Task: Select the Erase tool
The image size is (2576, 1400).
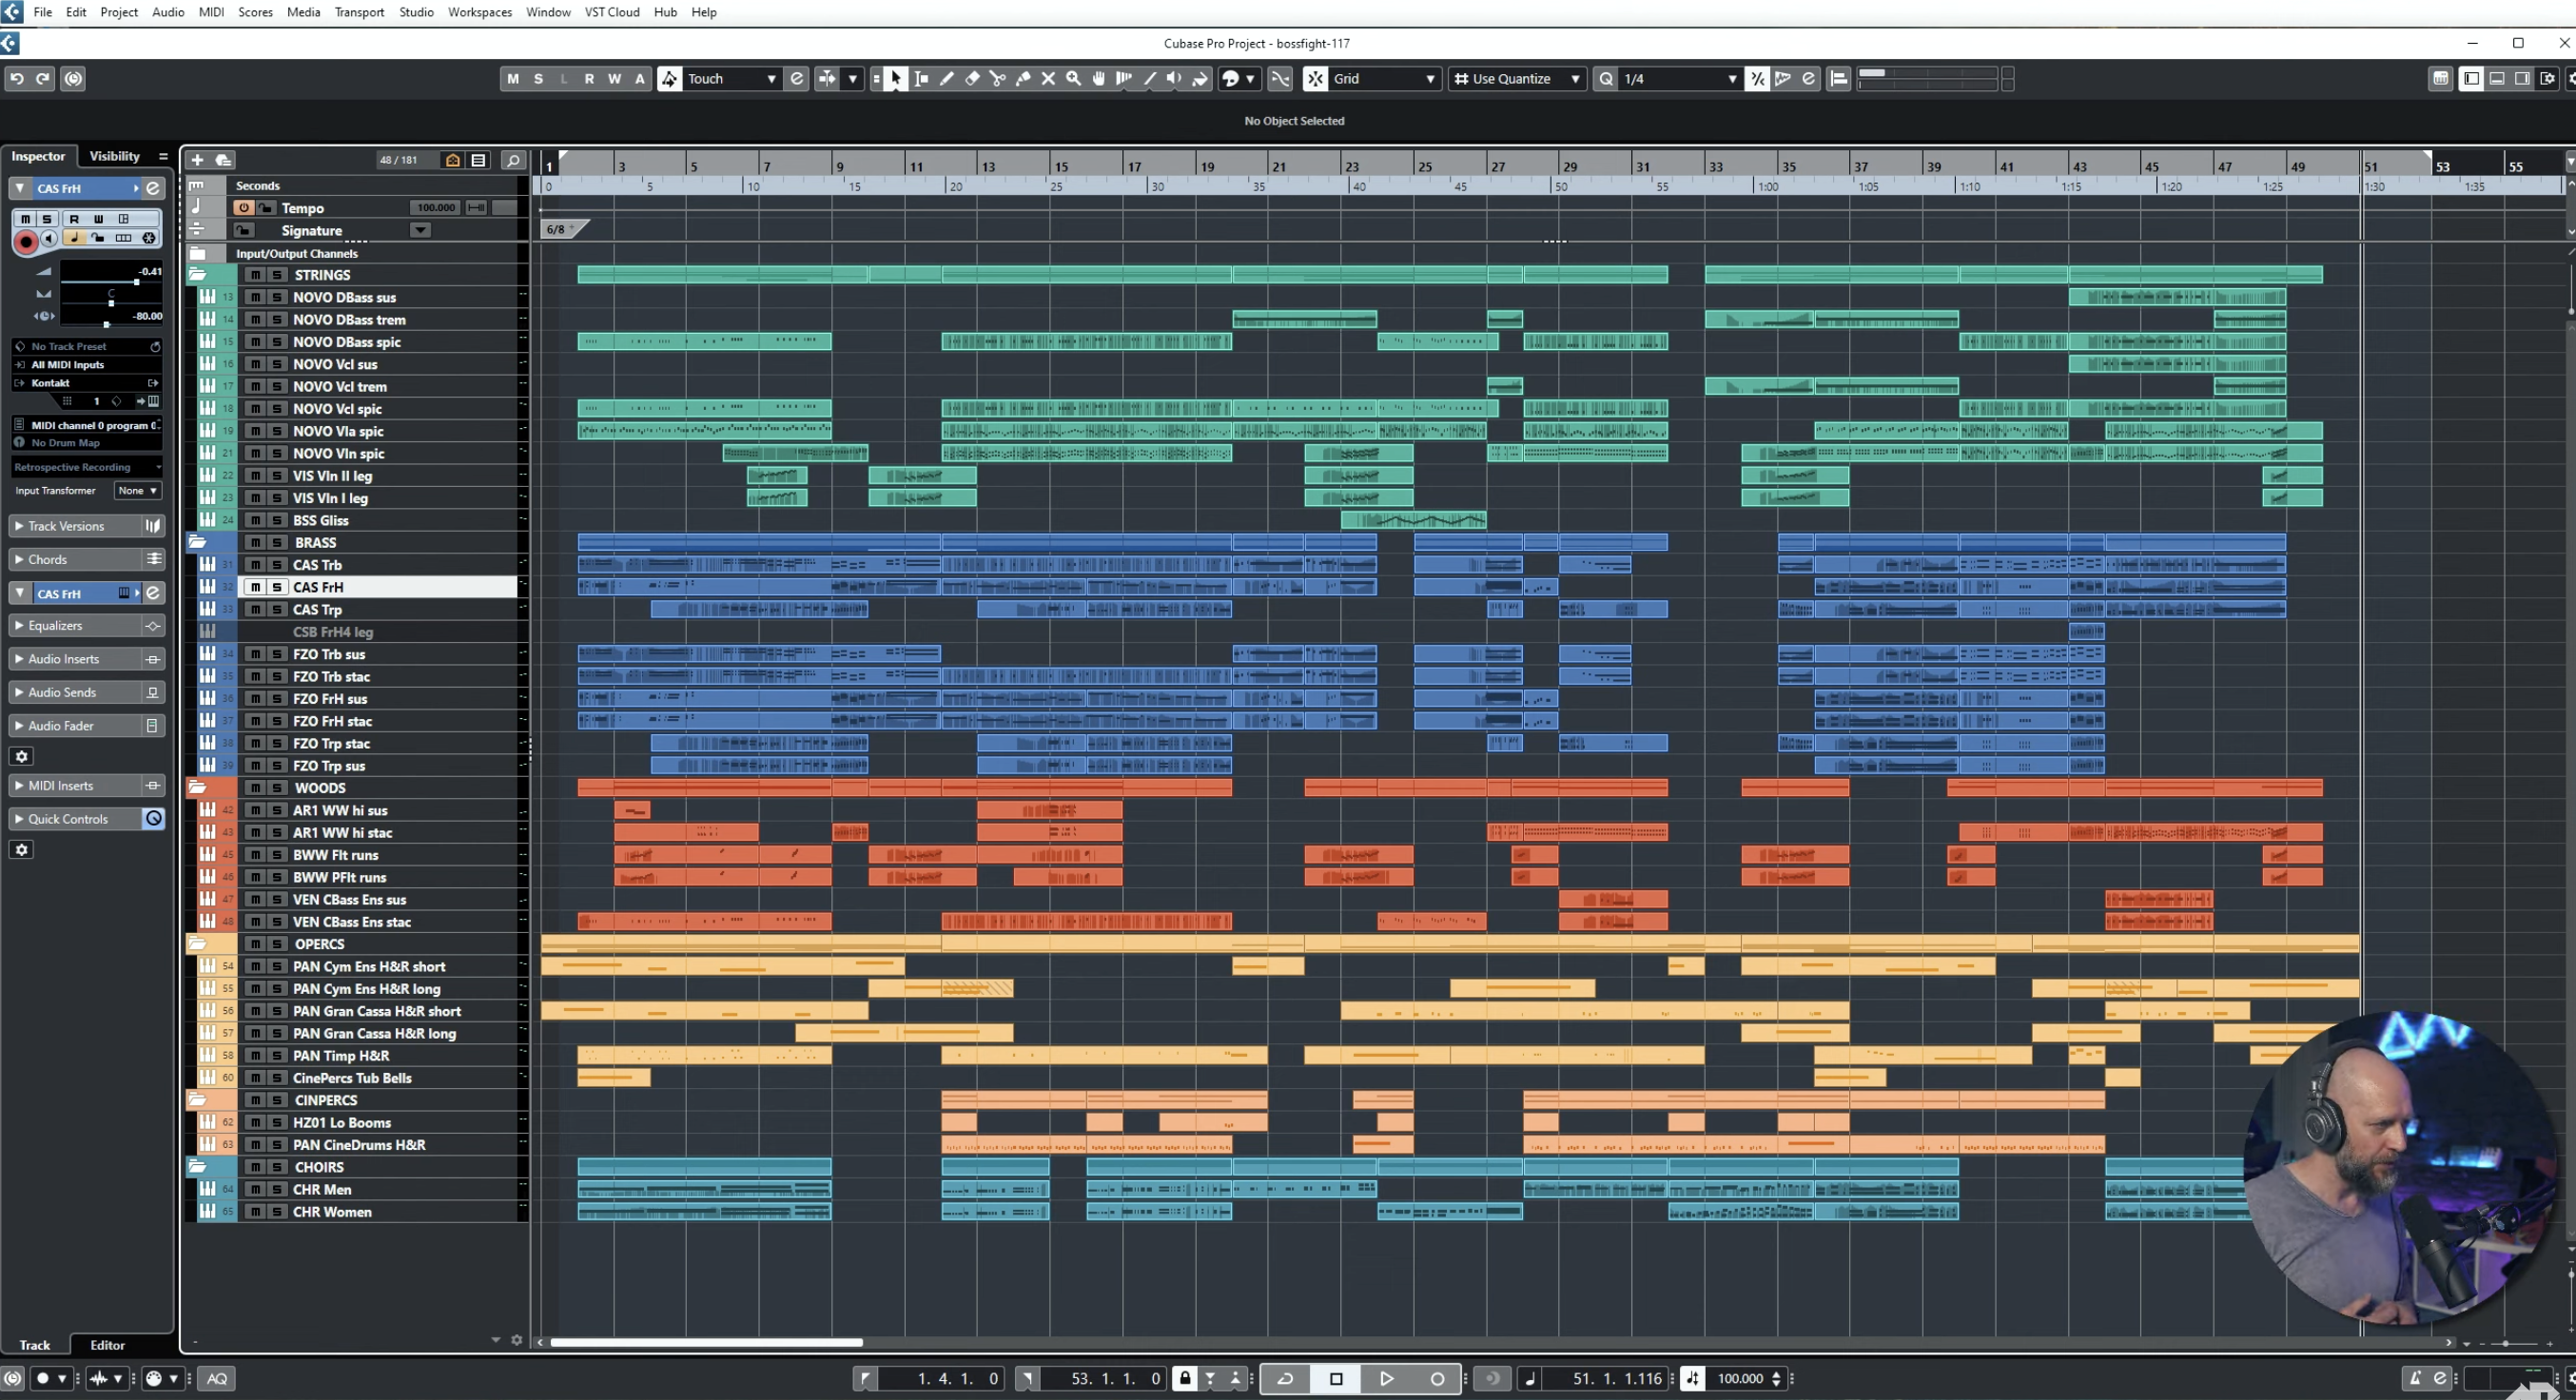Action: (x=972, y=78)
